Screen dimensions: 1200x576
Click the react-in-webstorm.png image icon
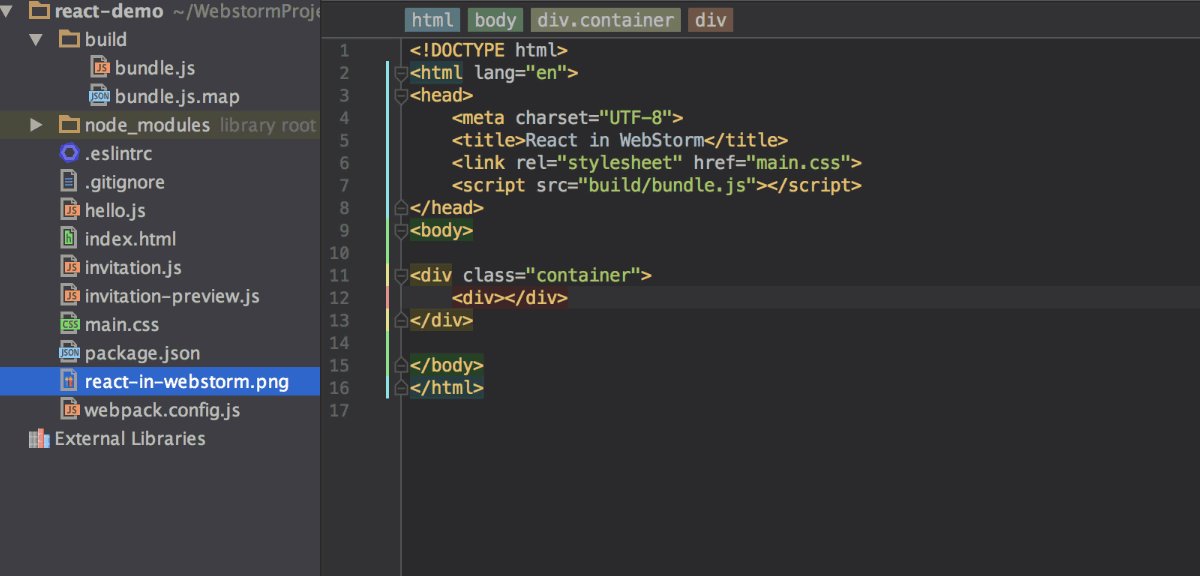(69, 381)
